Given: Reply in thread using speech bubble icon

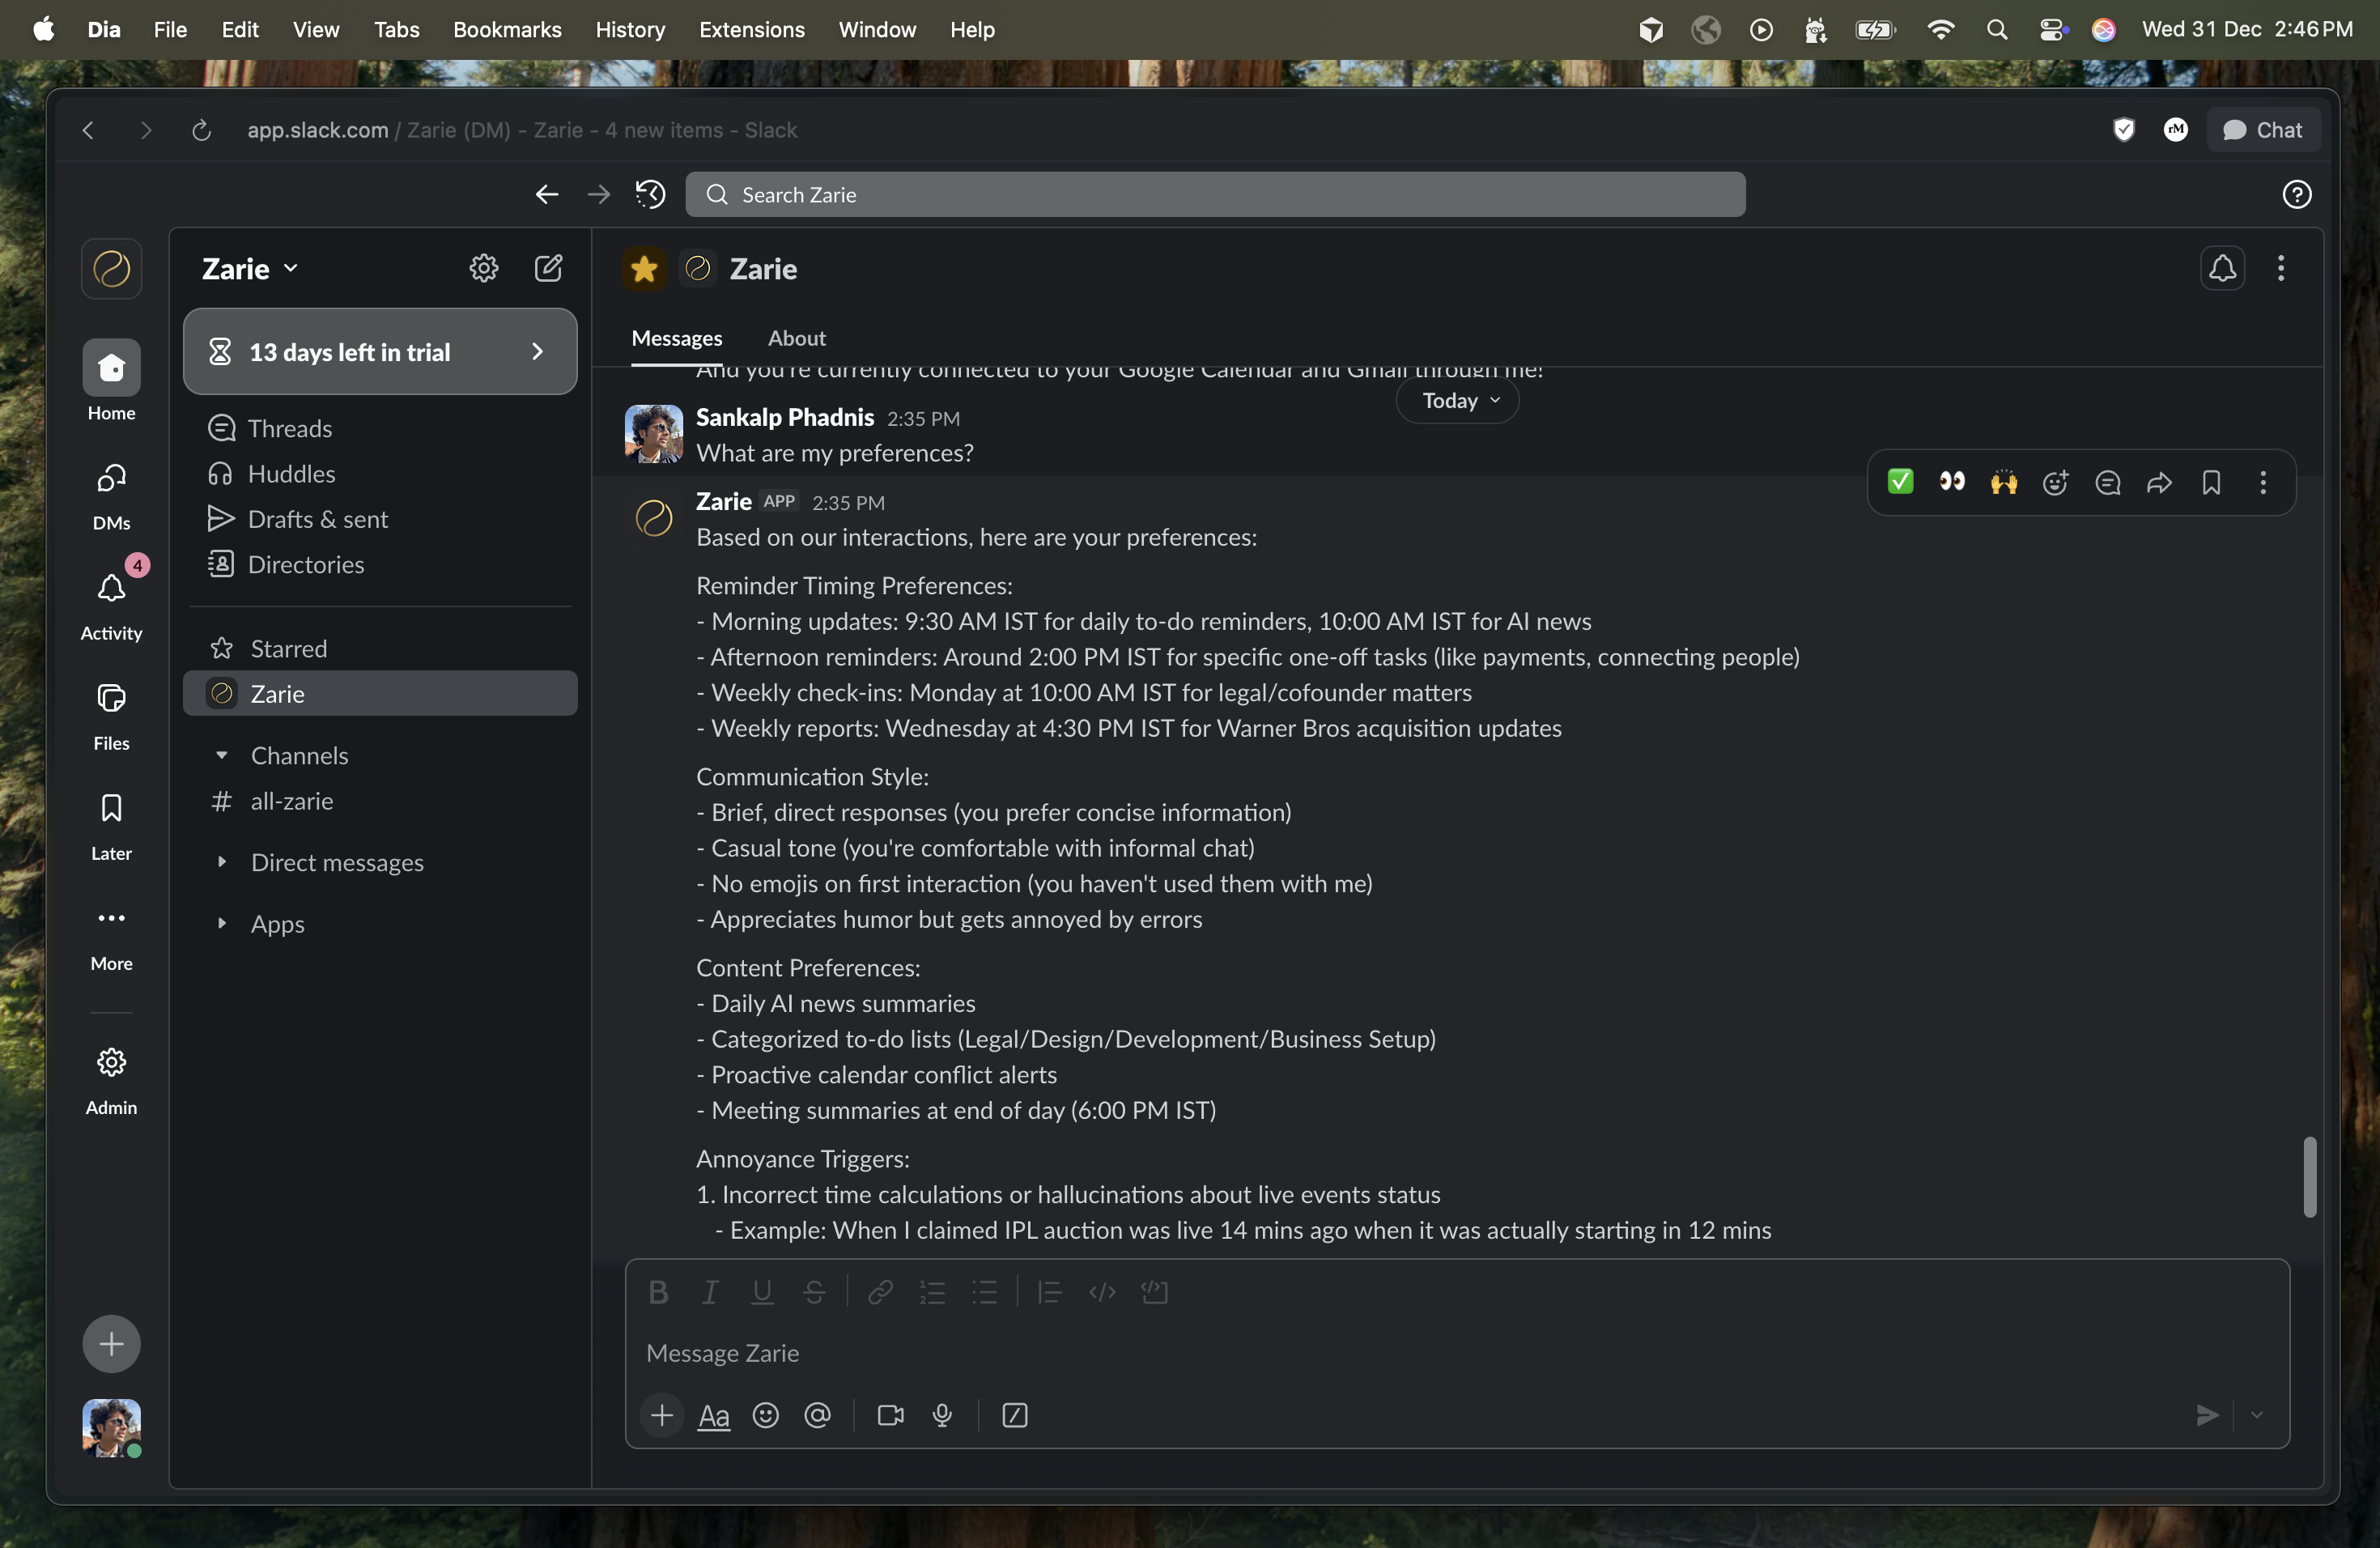Looking at the screenshot, I should point(2107,483).
